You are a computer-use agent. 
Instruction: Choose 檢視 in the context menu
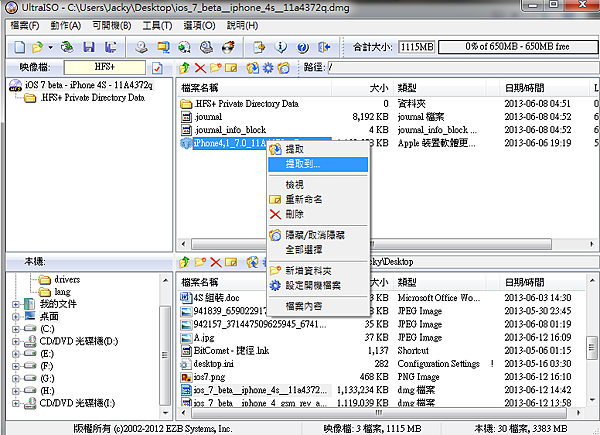point(318,185)
